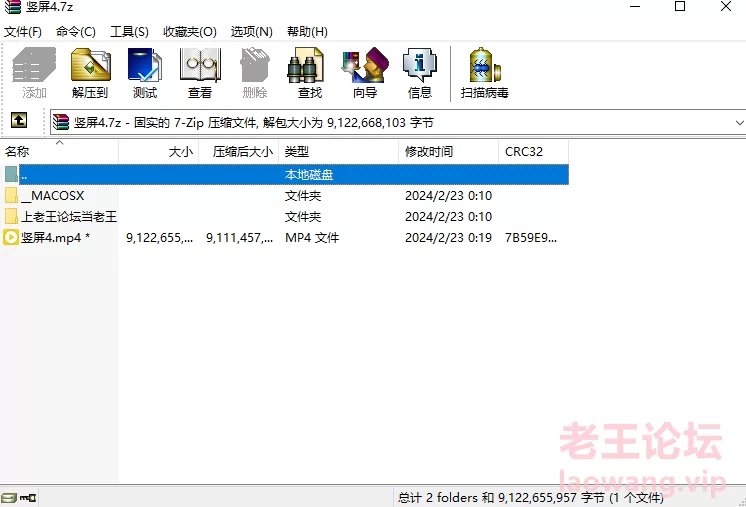Select the 上老王论坛当老王 folder icon

click(11, 216)
